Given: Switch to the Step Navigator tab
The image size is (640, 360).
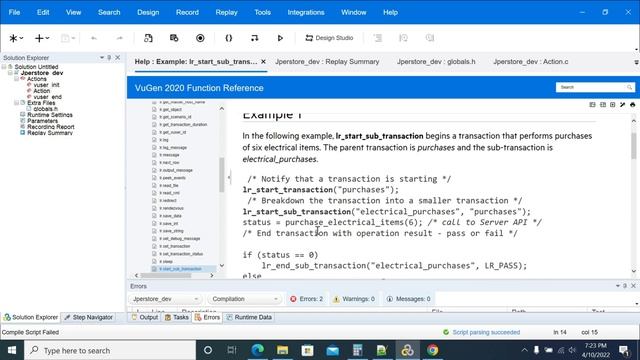Looking at the screenshot, I should [88, 318].
